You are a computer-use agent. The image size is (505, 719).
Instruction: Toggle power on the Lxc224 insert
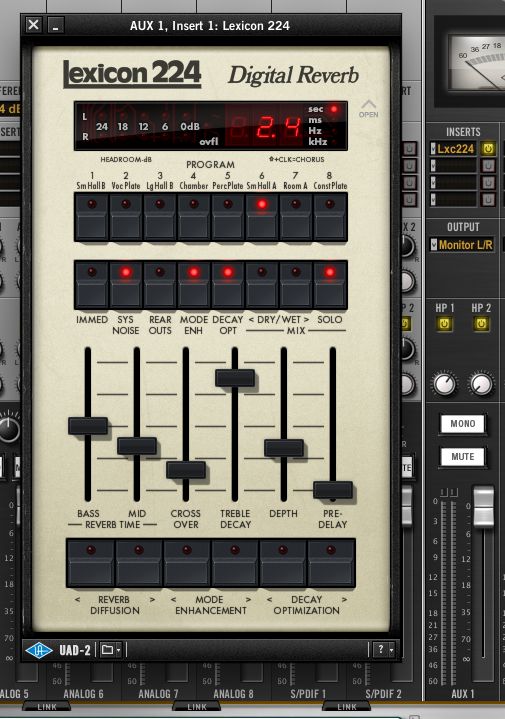(488, 148)
